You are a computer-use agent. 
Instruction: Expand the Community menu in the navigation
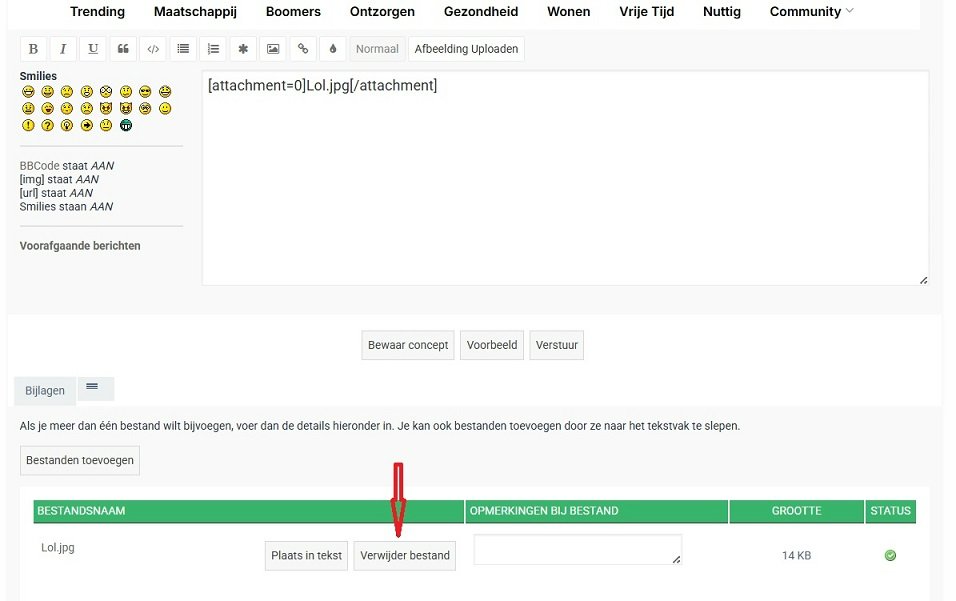(811, 12)
